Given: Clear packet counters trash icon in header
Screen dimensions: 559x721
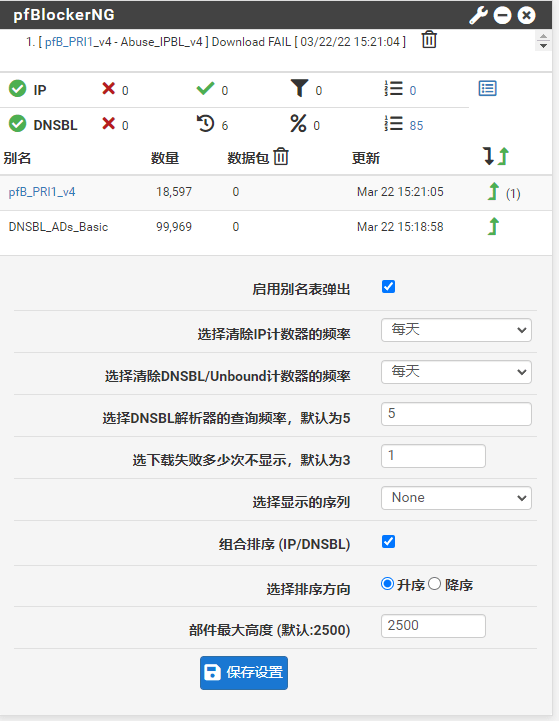Looking at the screenshot, I should pos(281,157).
